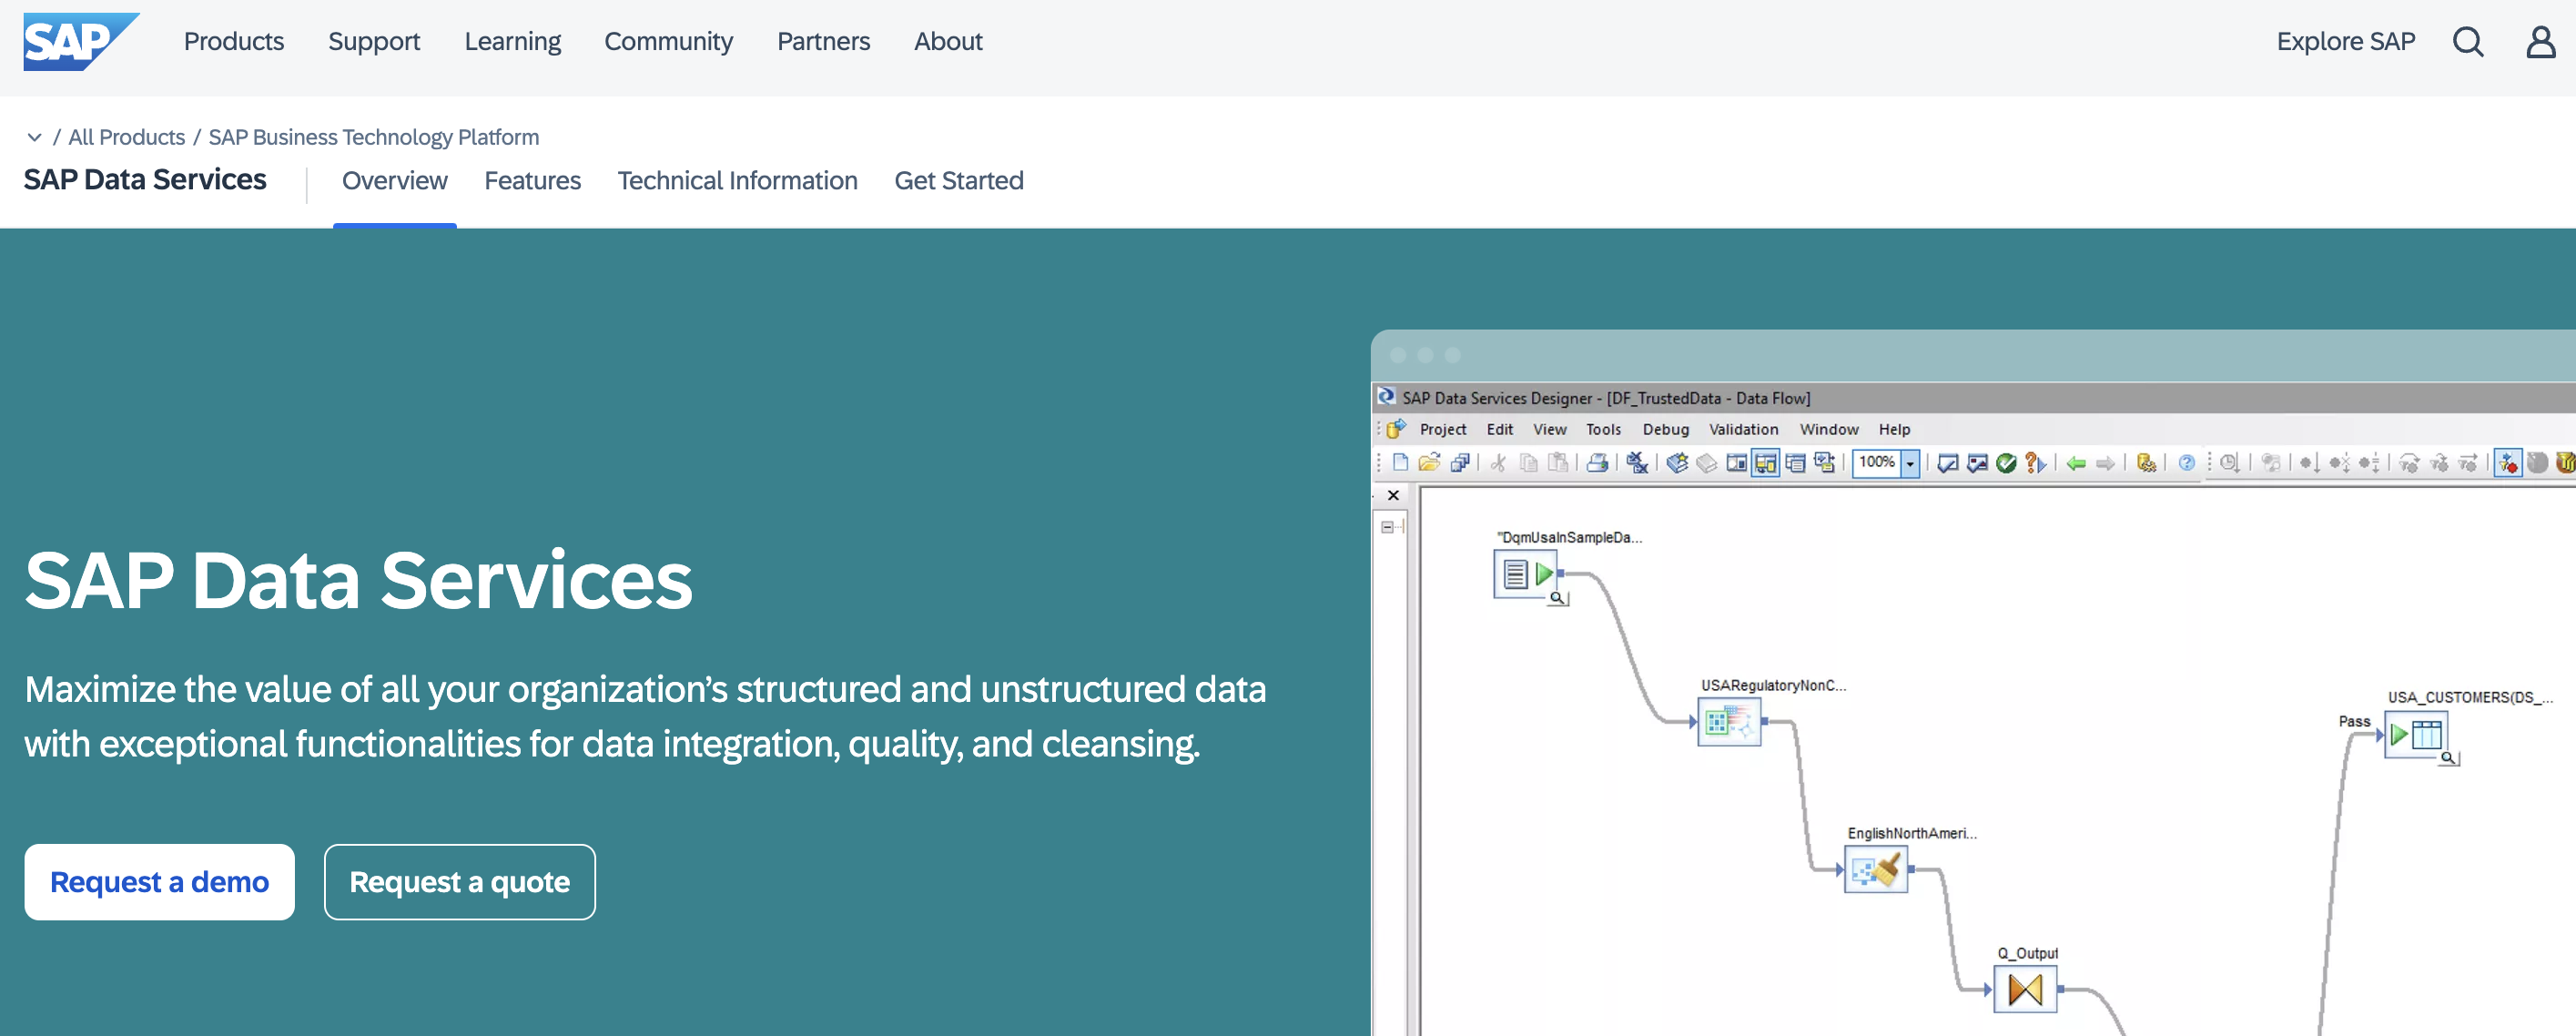Open the Partners navigation menu
Screen dimensions: 2576x1036
coord(823,41)
